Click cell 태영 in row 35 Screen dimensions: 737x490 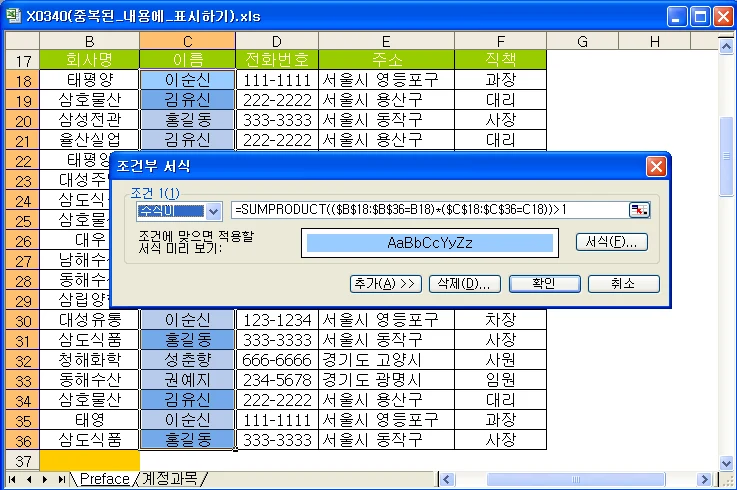pos(89,420)
